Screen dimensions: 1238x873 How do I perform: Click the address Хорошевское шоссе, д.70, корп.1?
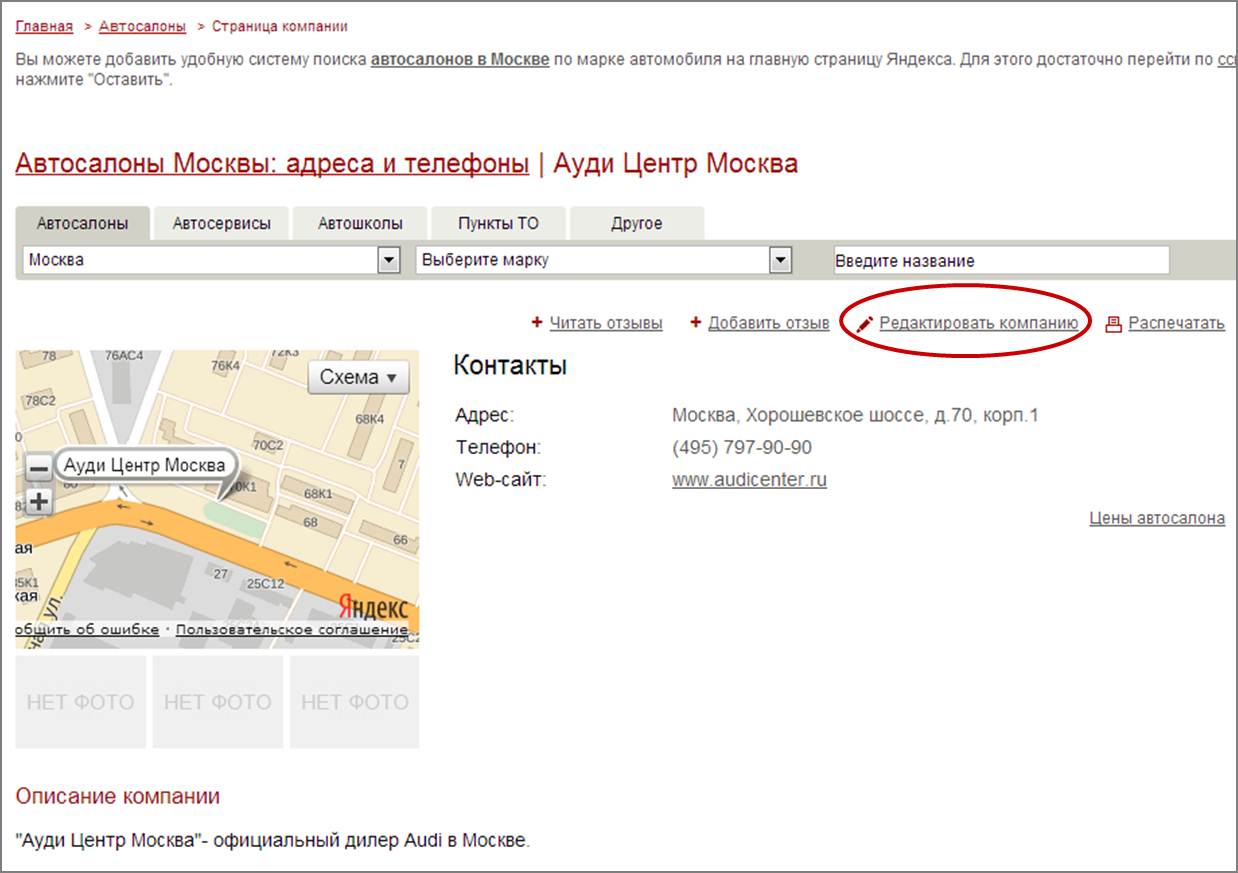[x=893, y=416]
